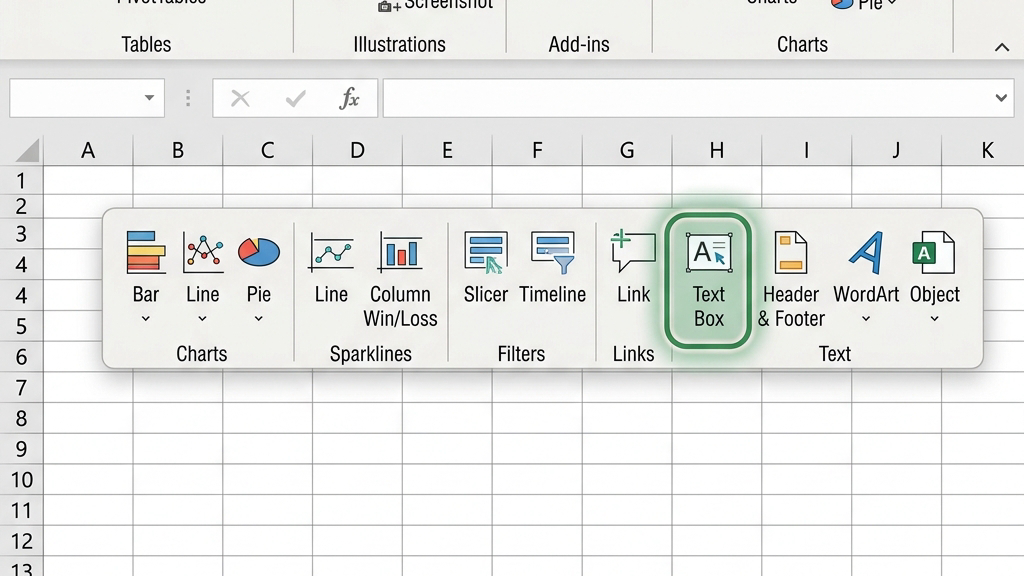Select column H header
Viewport: 1024px width, 576px height.
click(716, 150)
